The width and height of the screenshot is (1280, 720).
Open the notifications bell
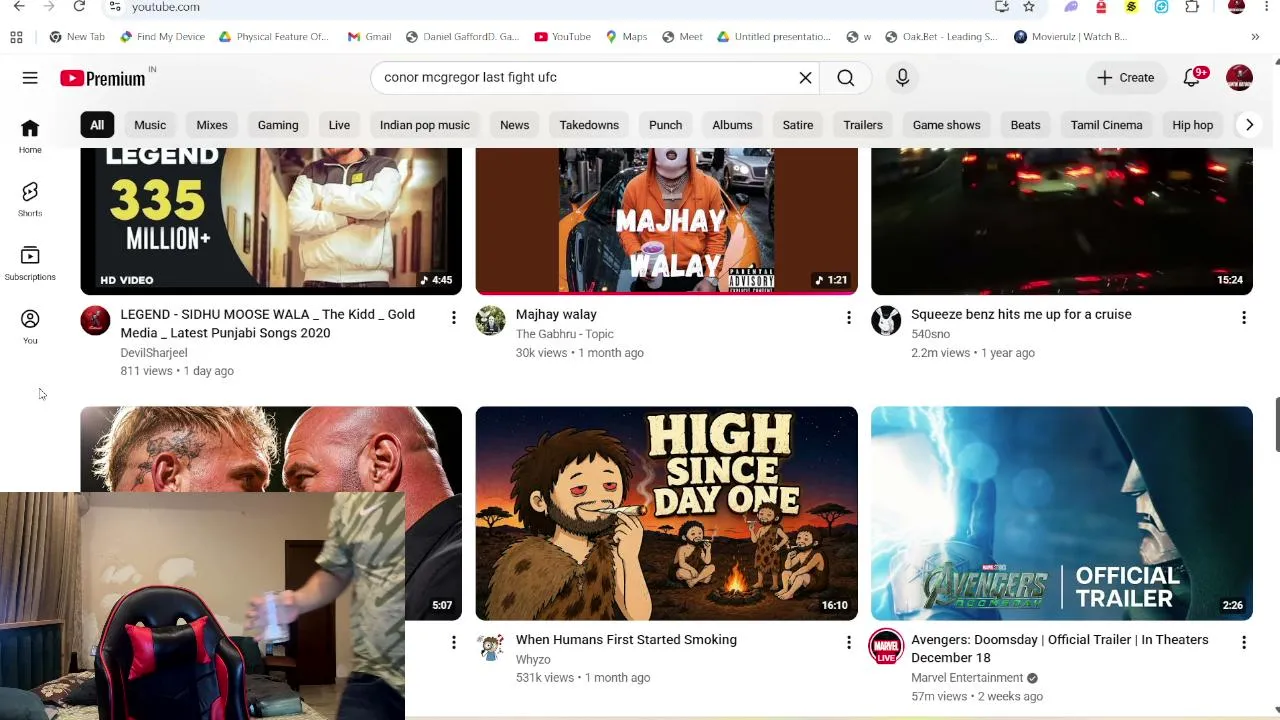point(1192,77)
